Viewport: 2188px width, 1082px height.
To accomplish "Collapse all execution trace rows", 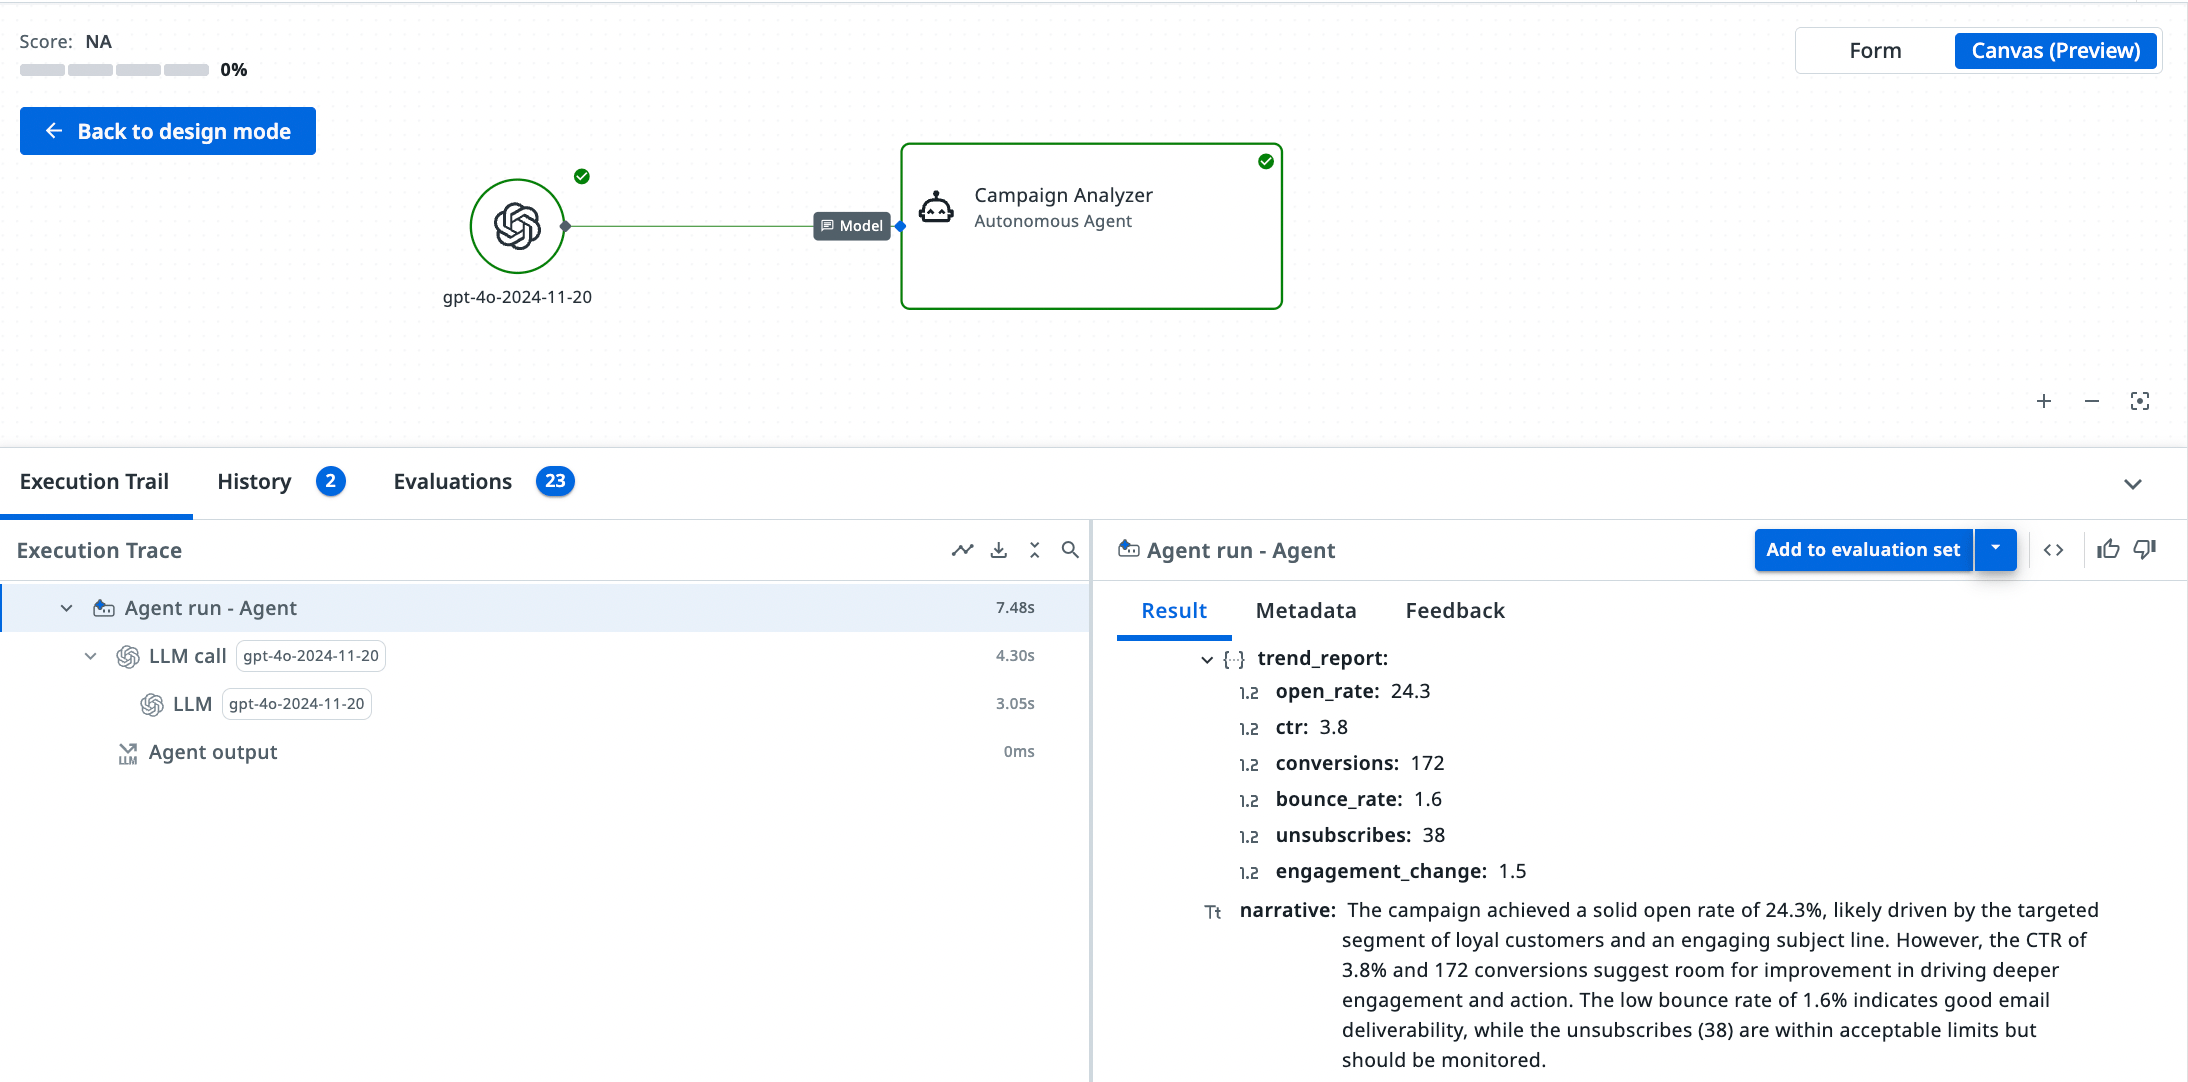I will pos(1034,550).
